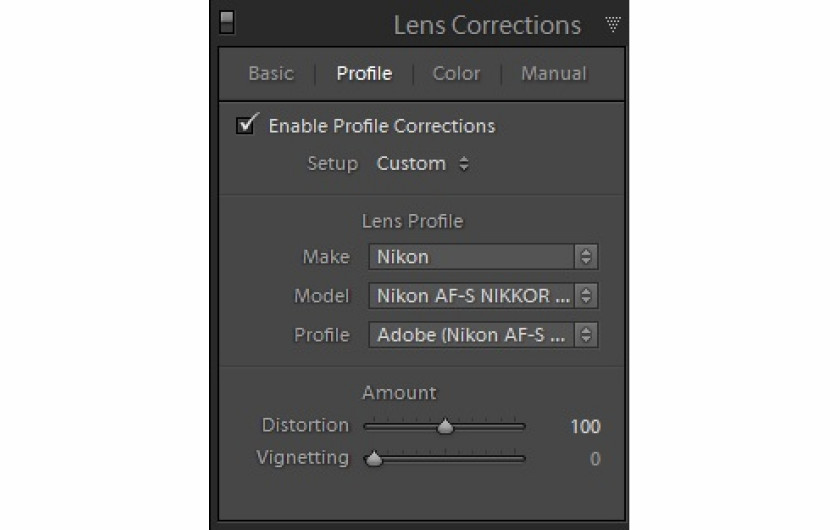Open the Profile dropdown Adobe (Nikon AF-S
This screenshot has height=530, width=840.
click(483, 335)
